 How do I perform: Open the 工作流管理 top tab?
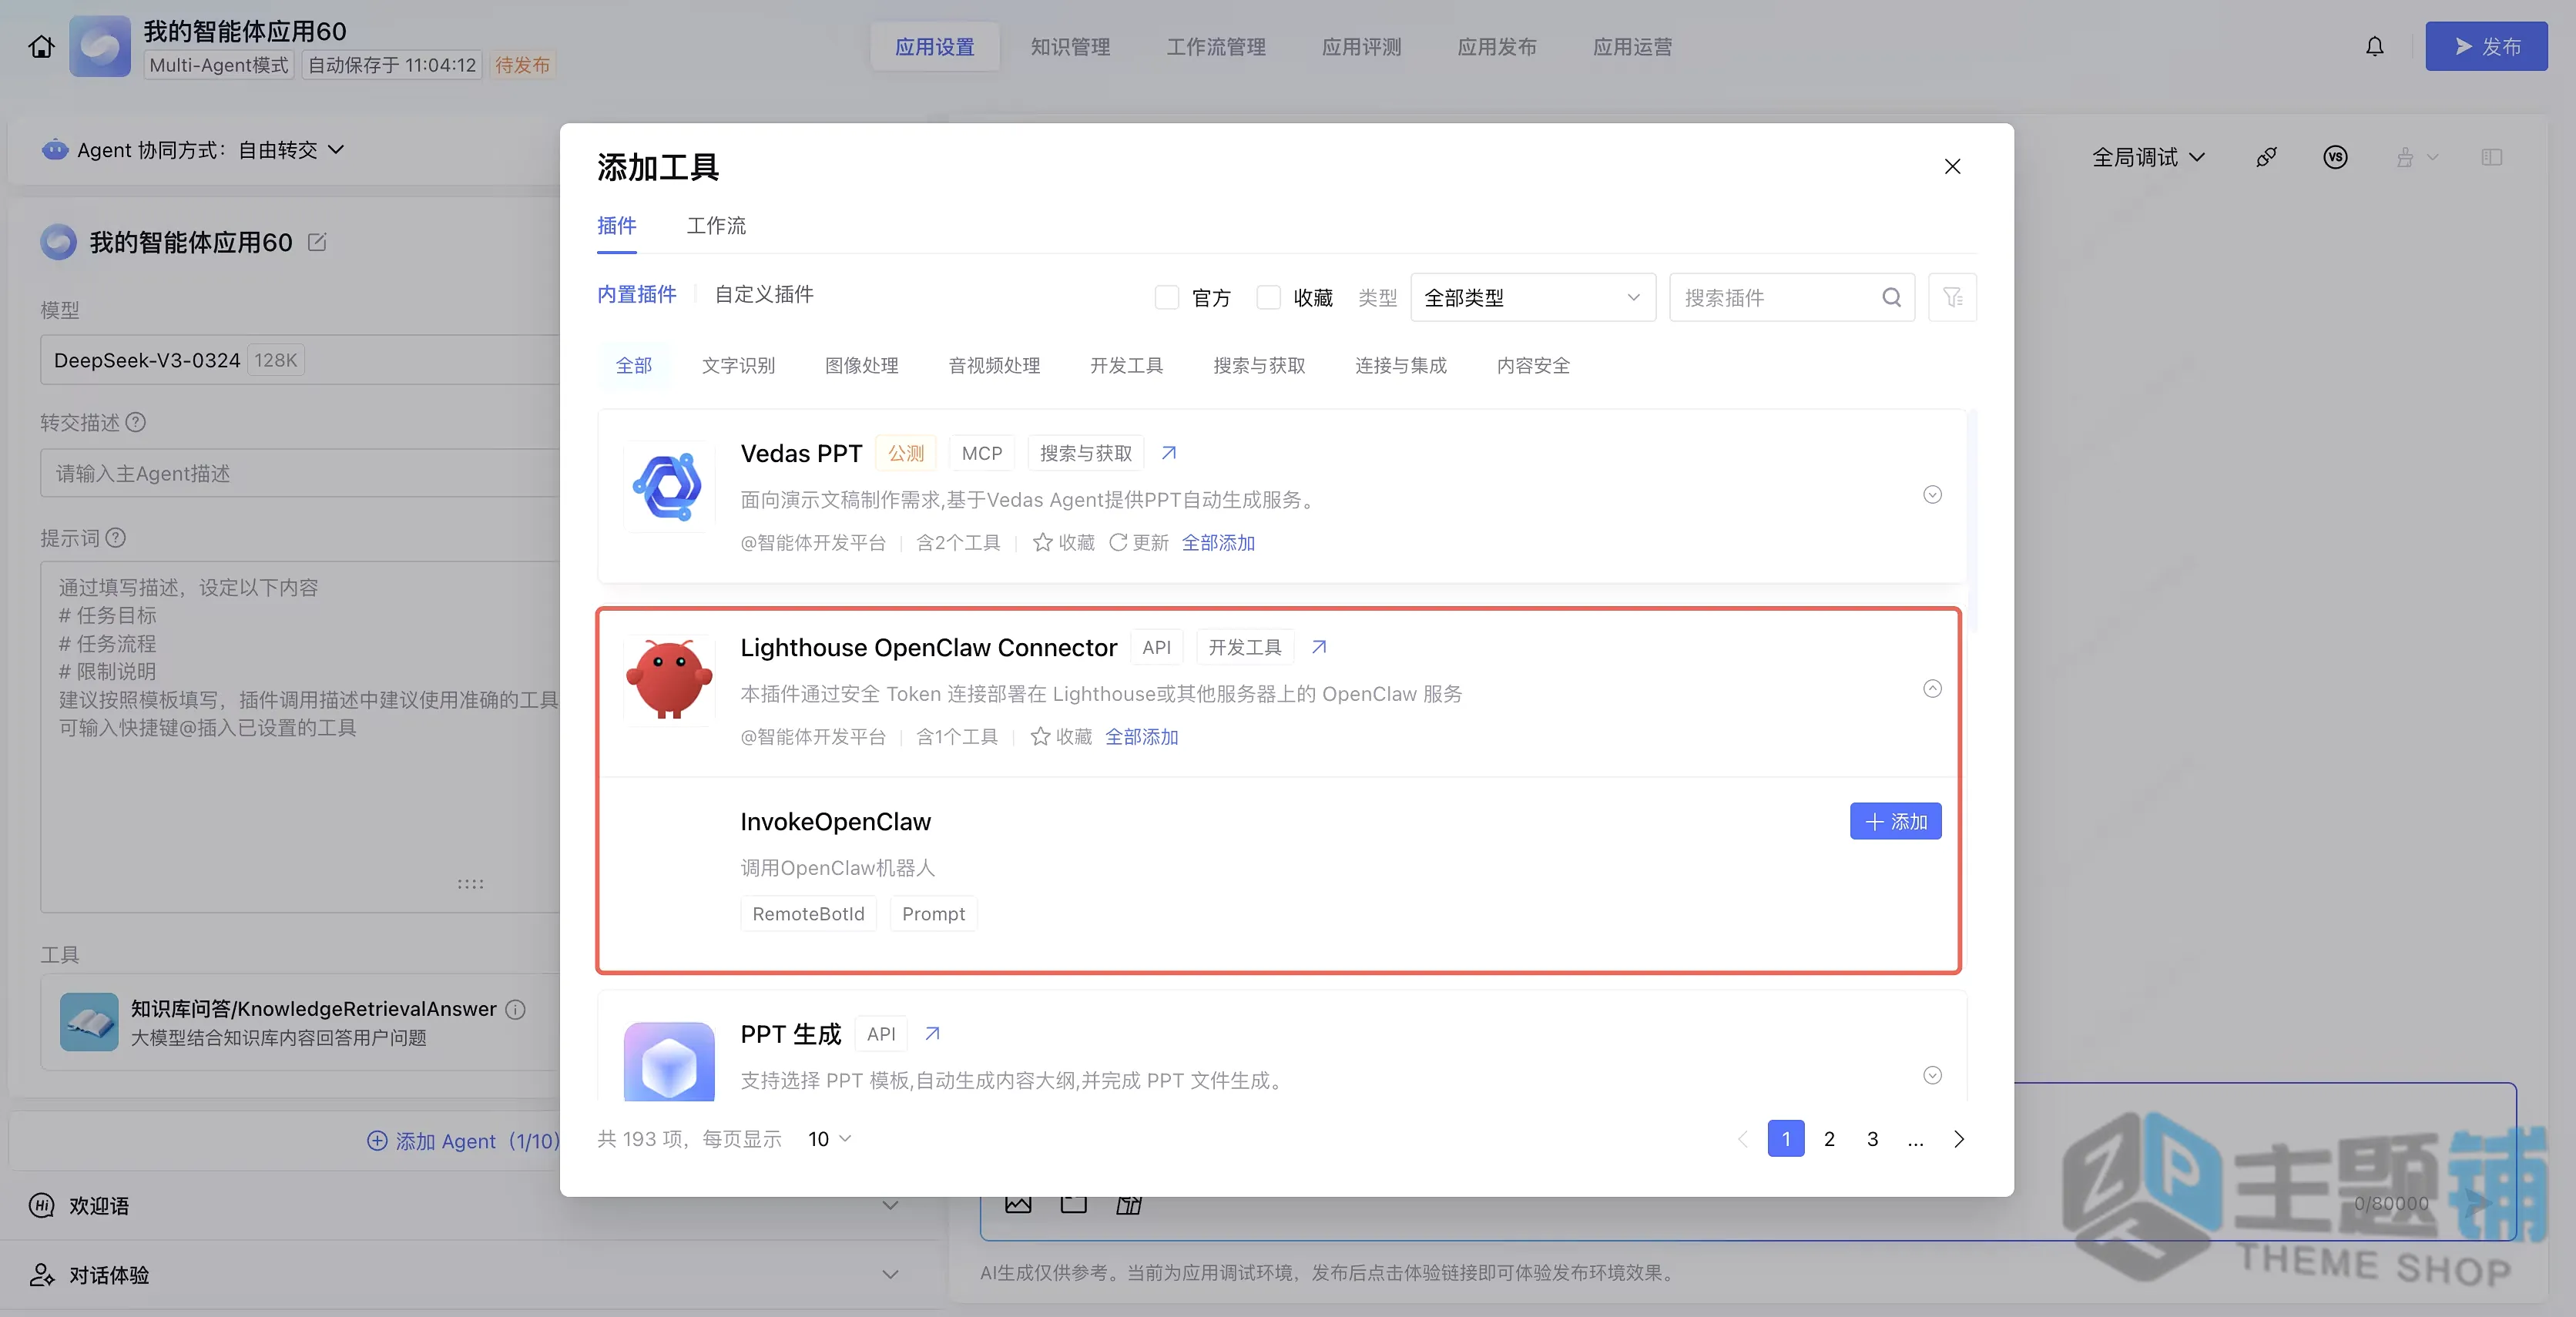1216,46
